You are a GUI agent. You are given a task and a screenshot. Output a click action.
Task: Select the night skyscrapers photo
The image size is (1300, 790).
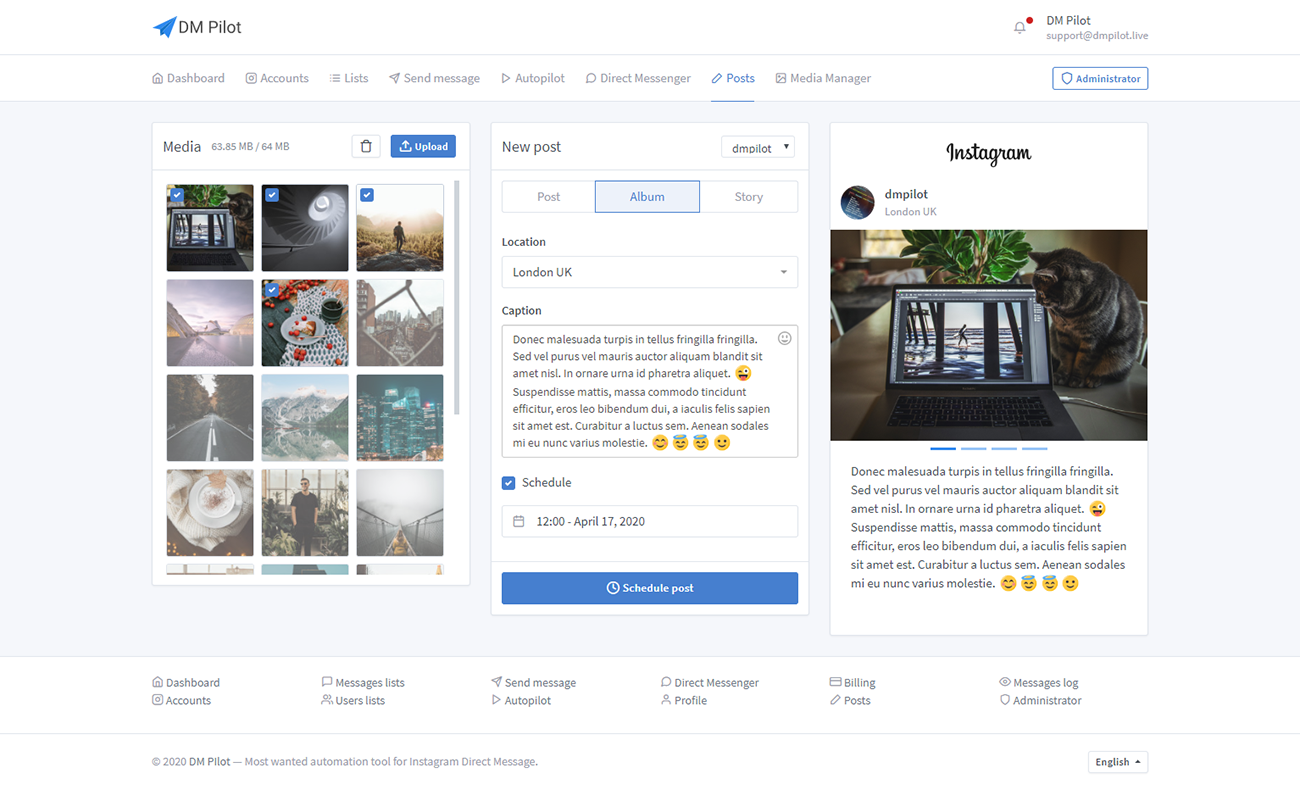click(x=400, y=418)
